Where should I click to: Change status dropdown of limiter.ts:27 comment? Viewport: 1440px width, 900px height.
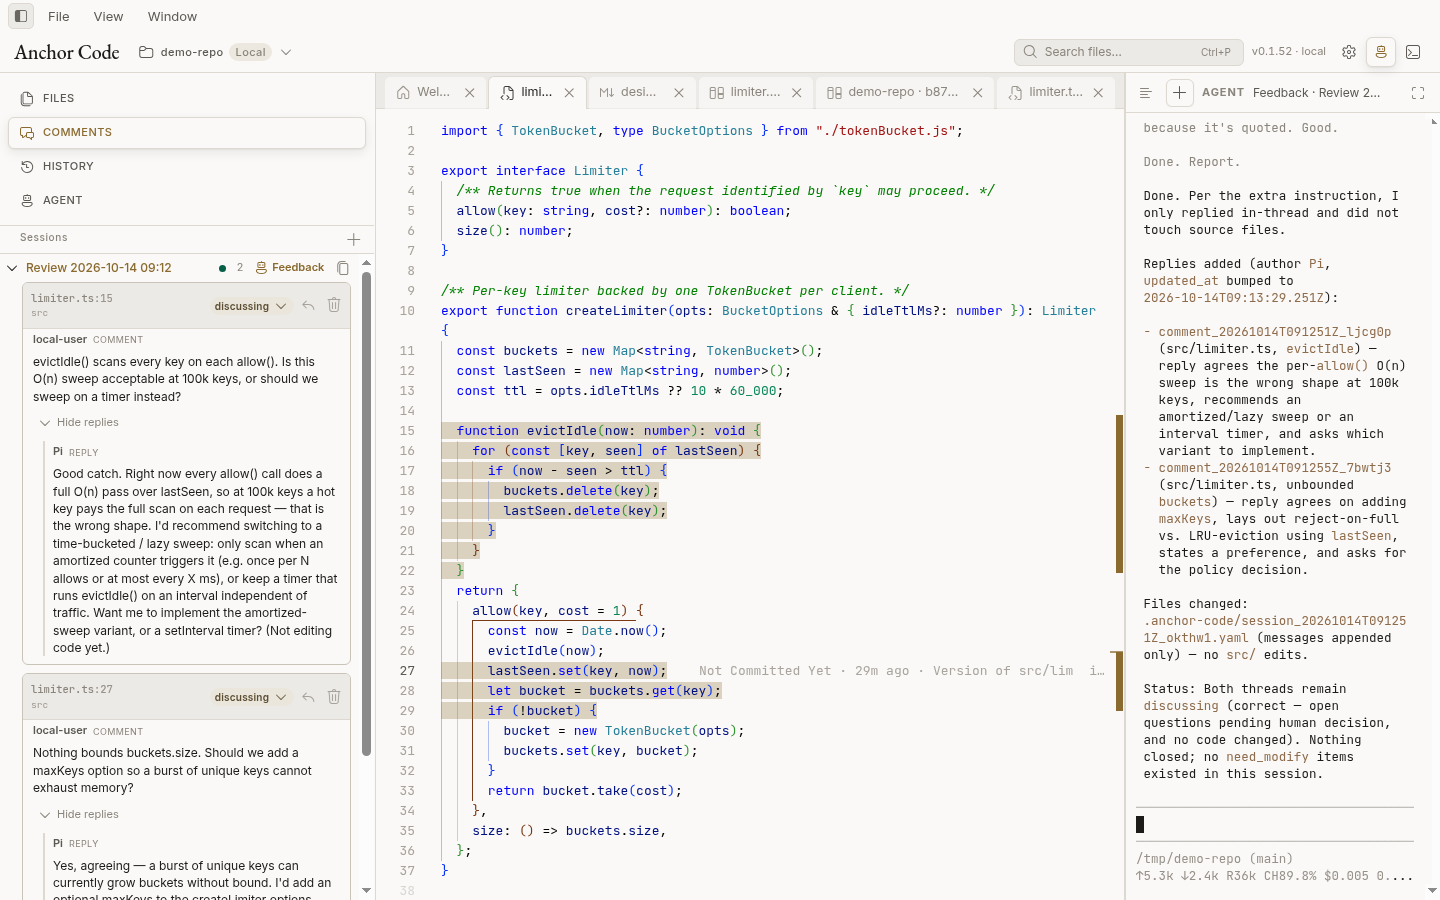coord(250,697)
